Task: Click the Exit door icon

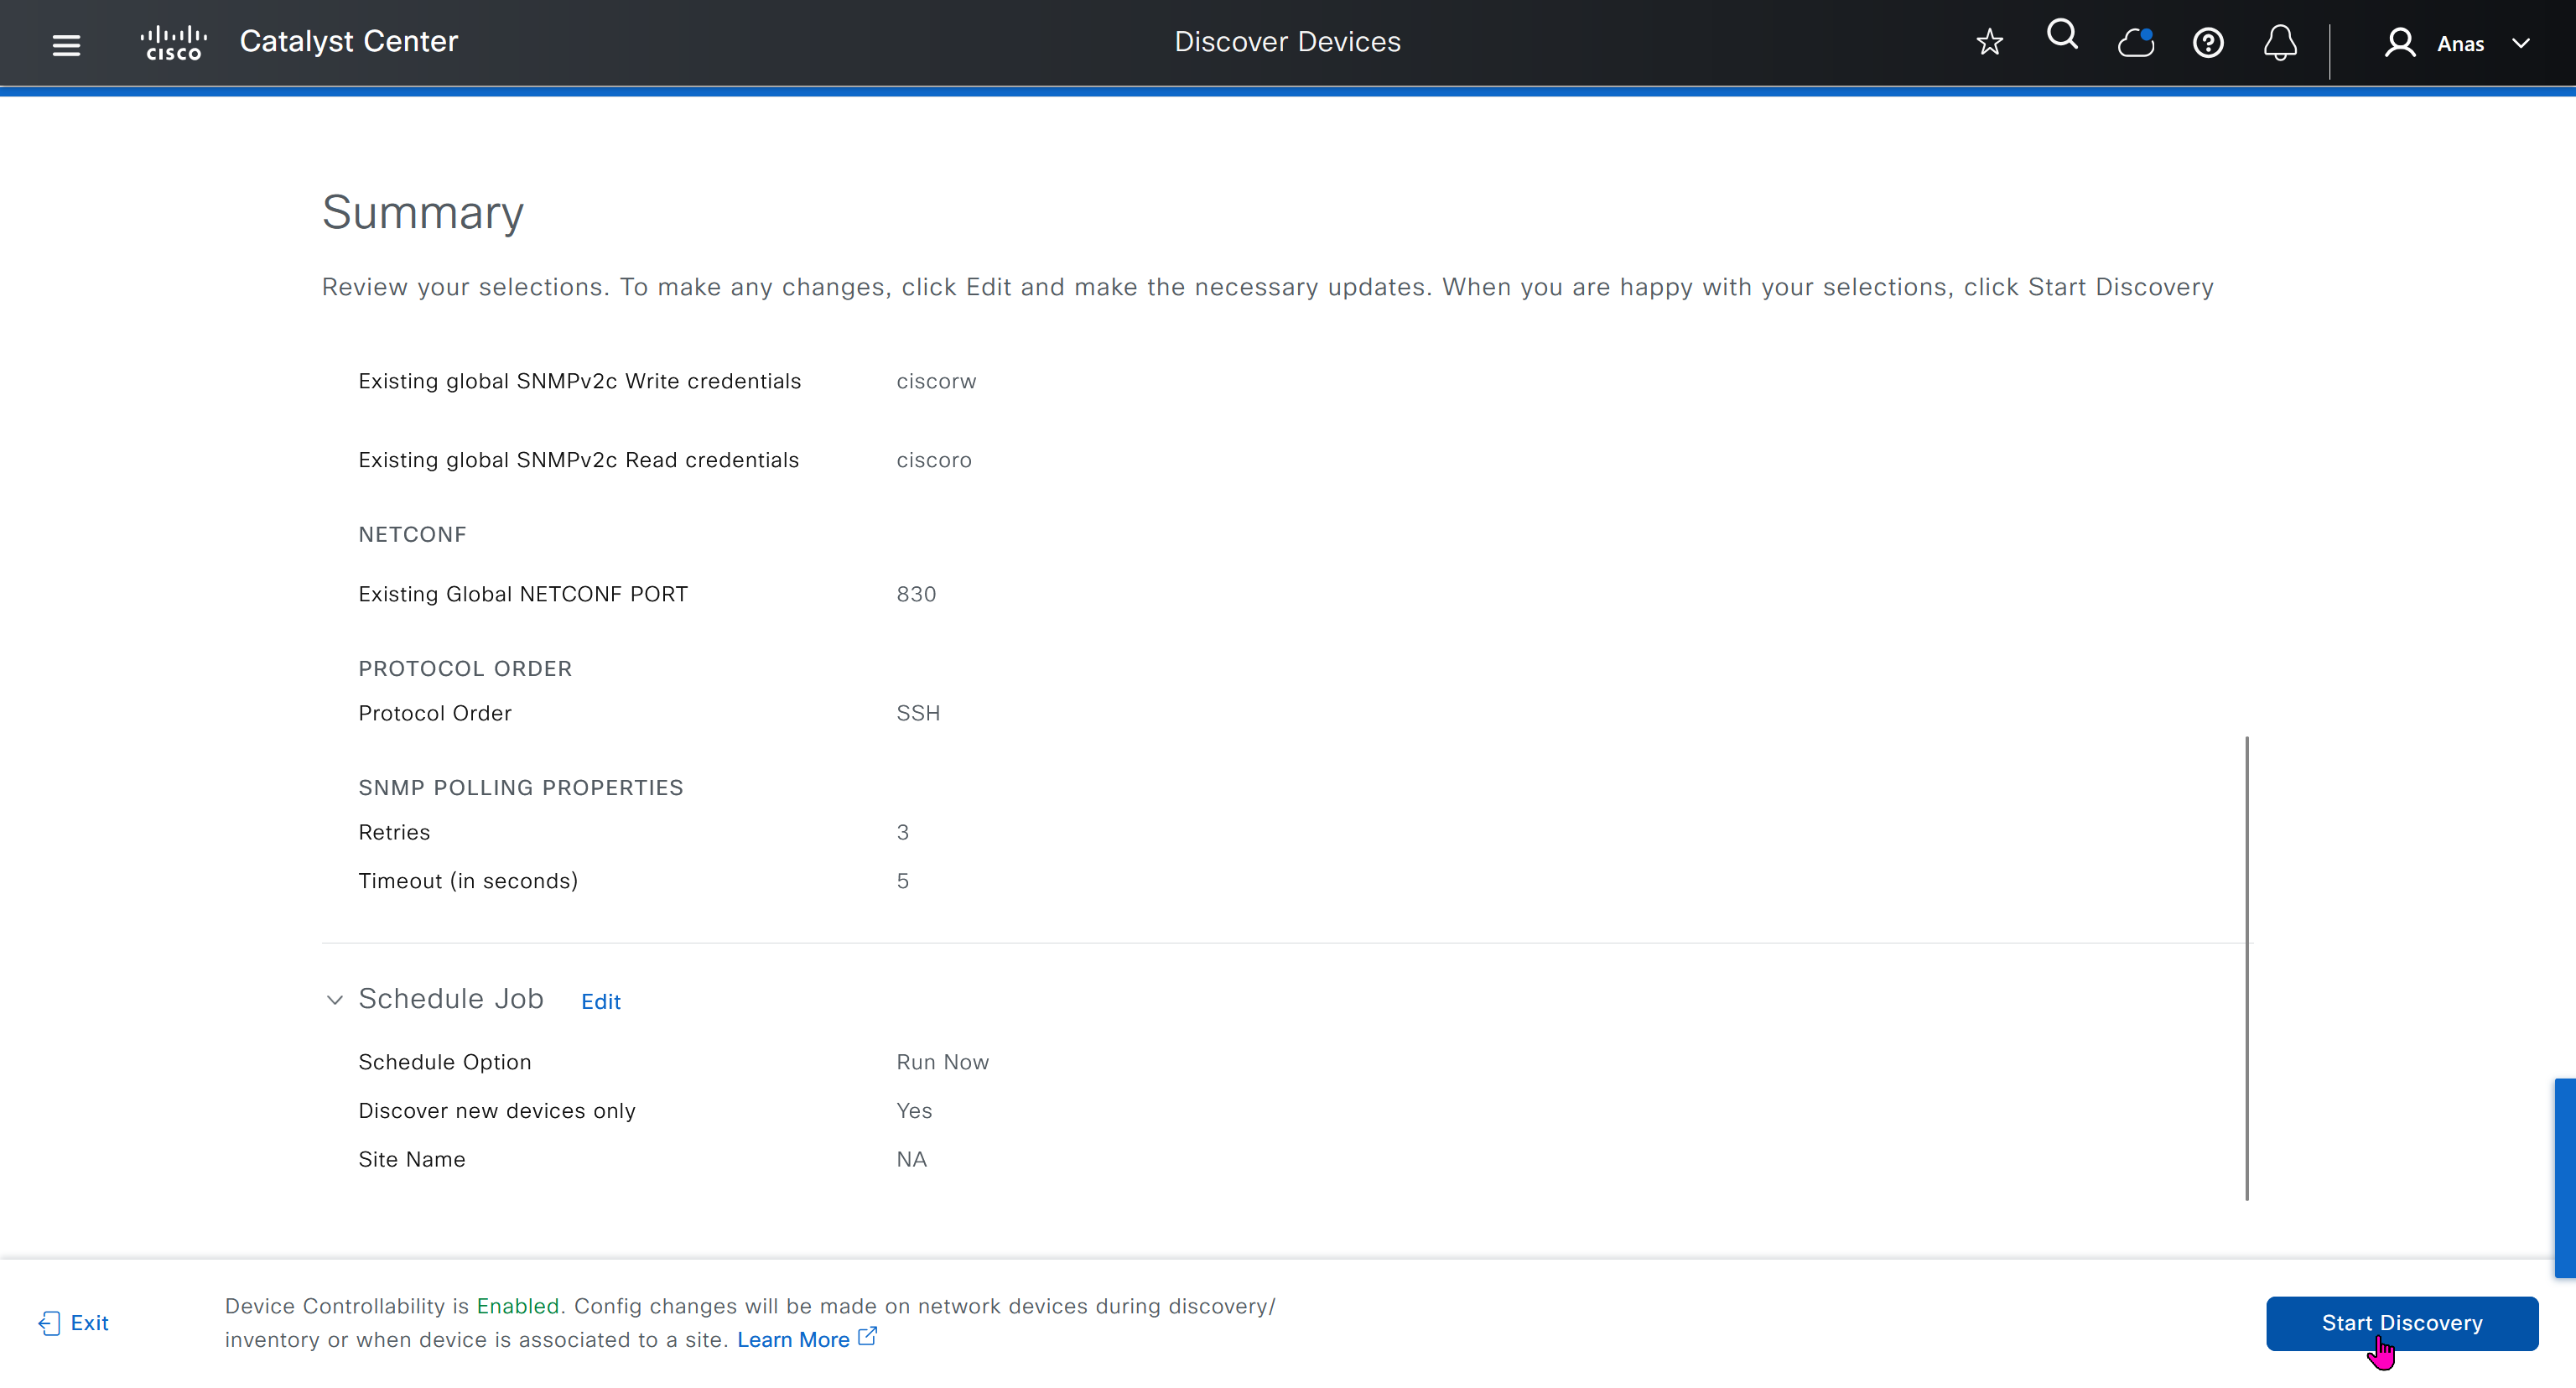Action: tap(49, 1323)
